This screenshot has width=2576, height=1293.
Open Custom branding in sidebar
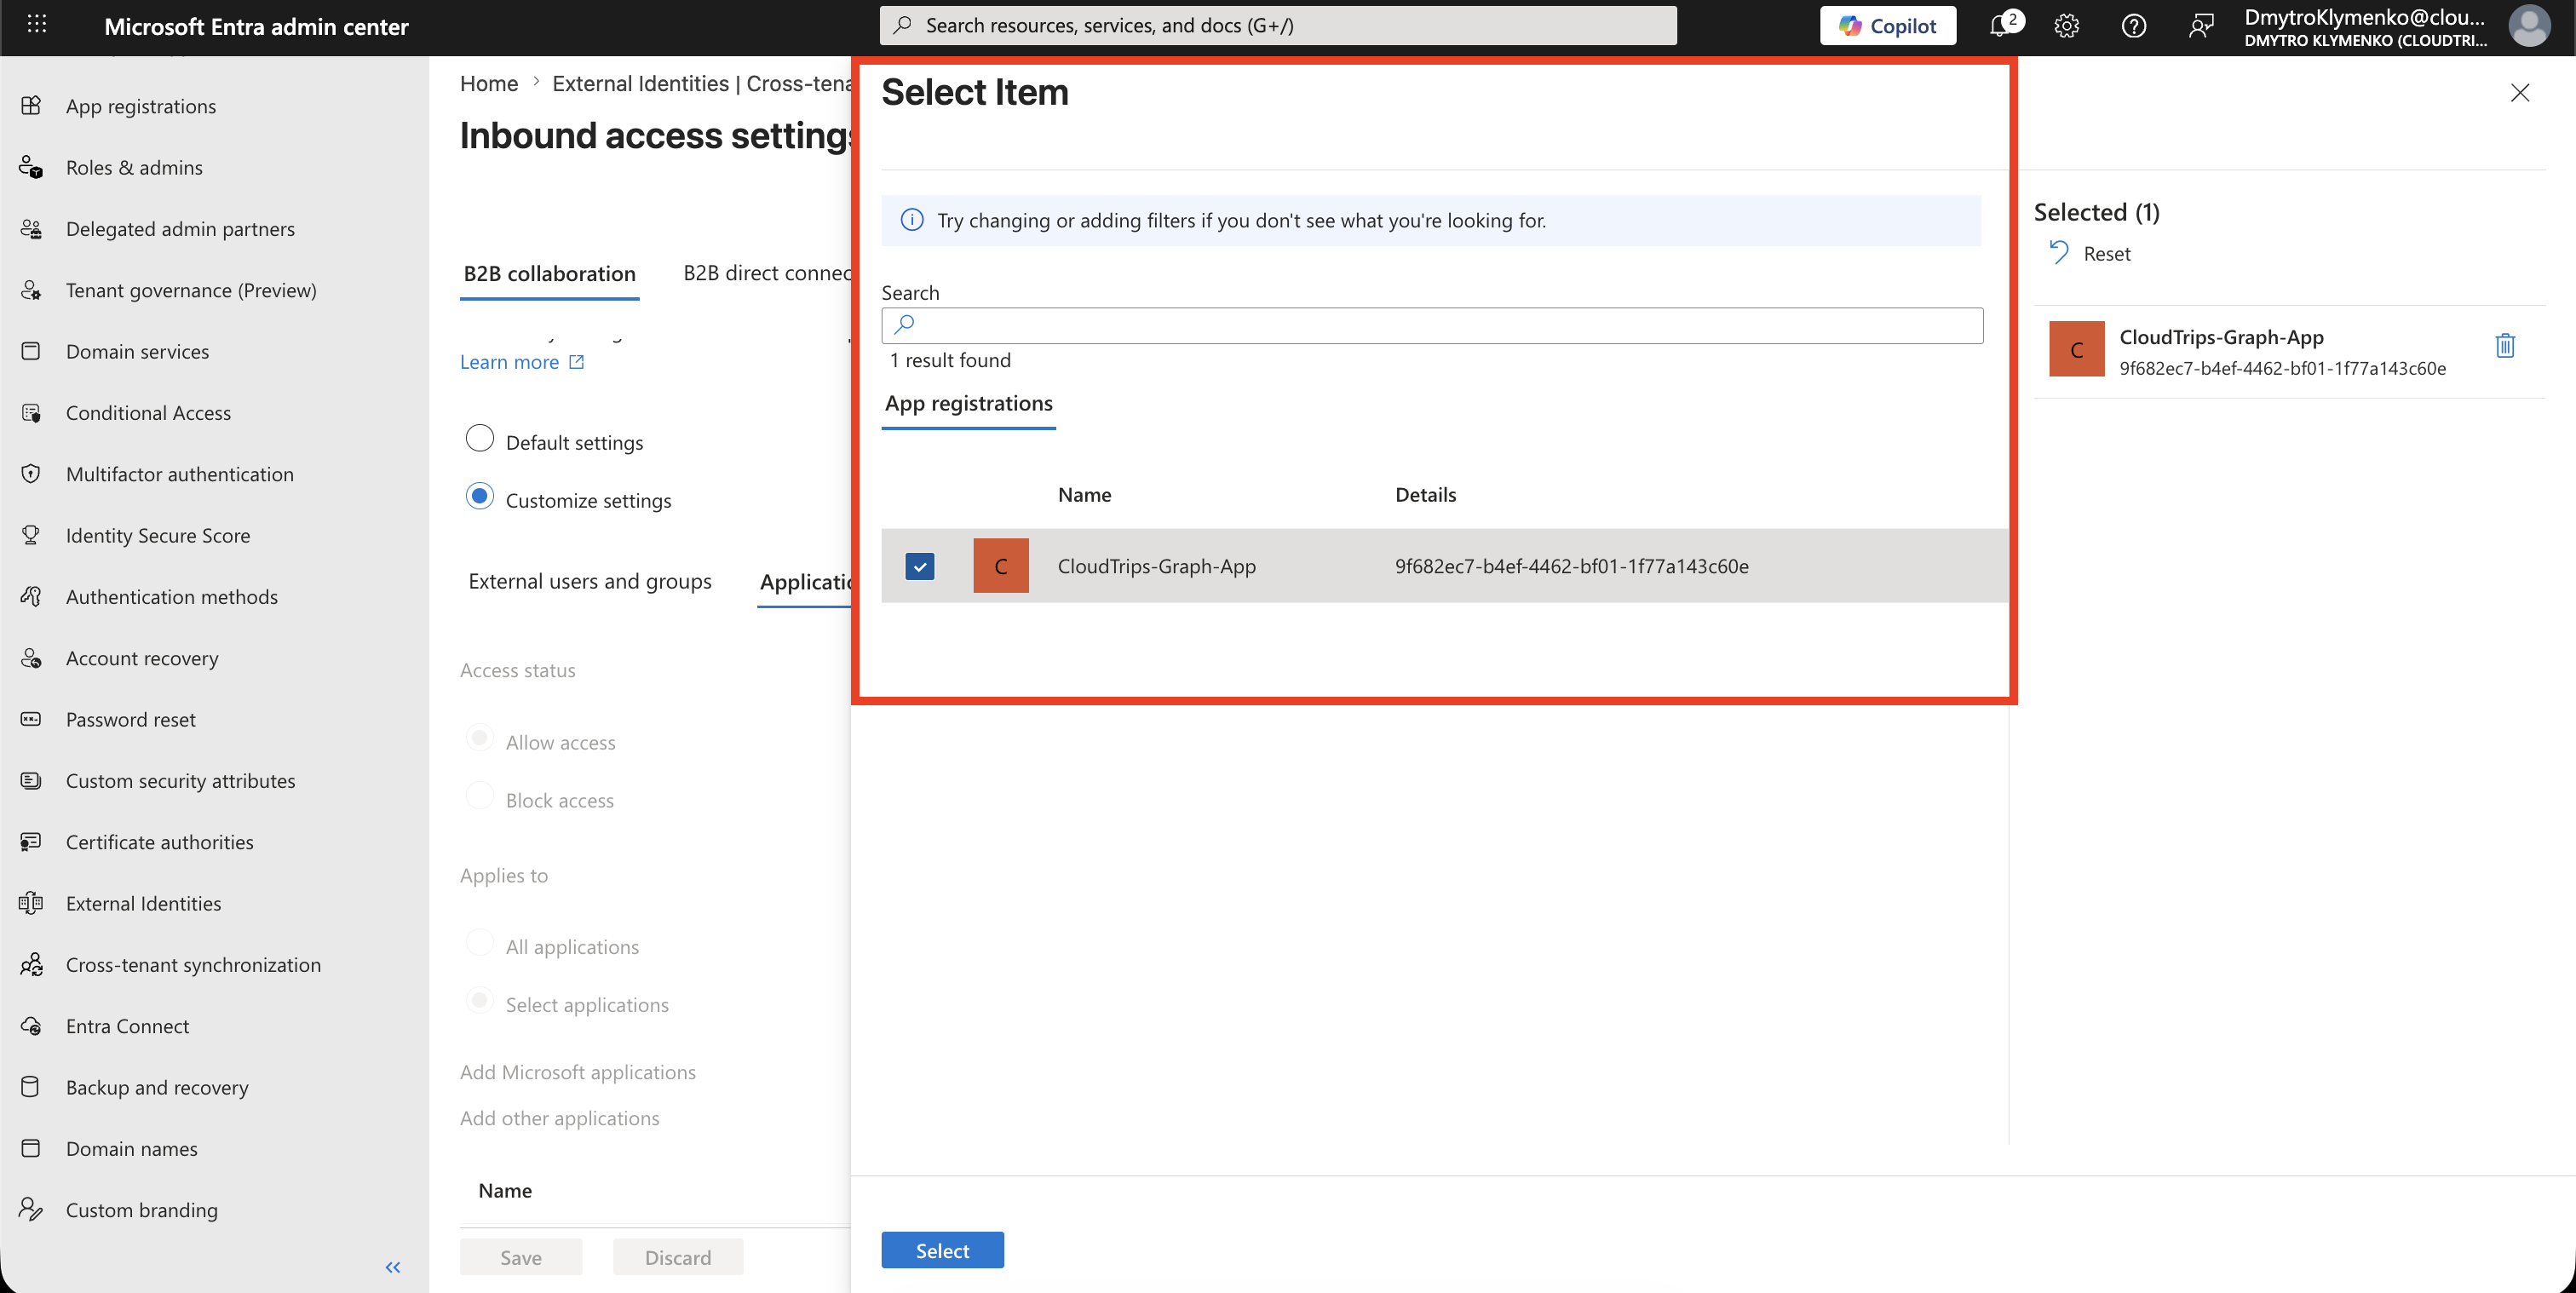141,1210
